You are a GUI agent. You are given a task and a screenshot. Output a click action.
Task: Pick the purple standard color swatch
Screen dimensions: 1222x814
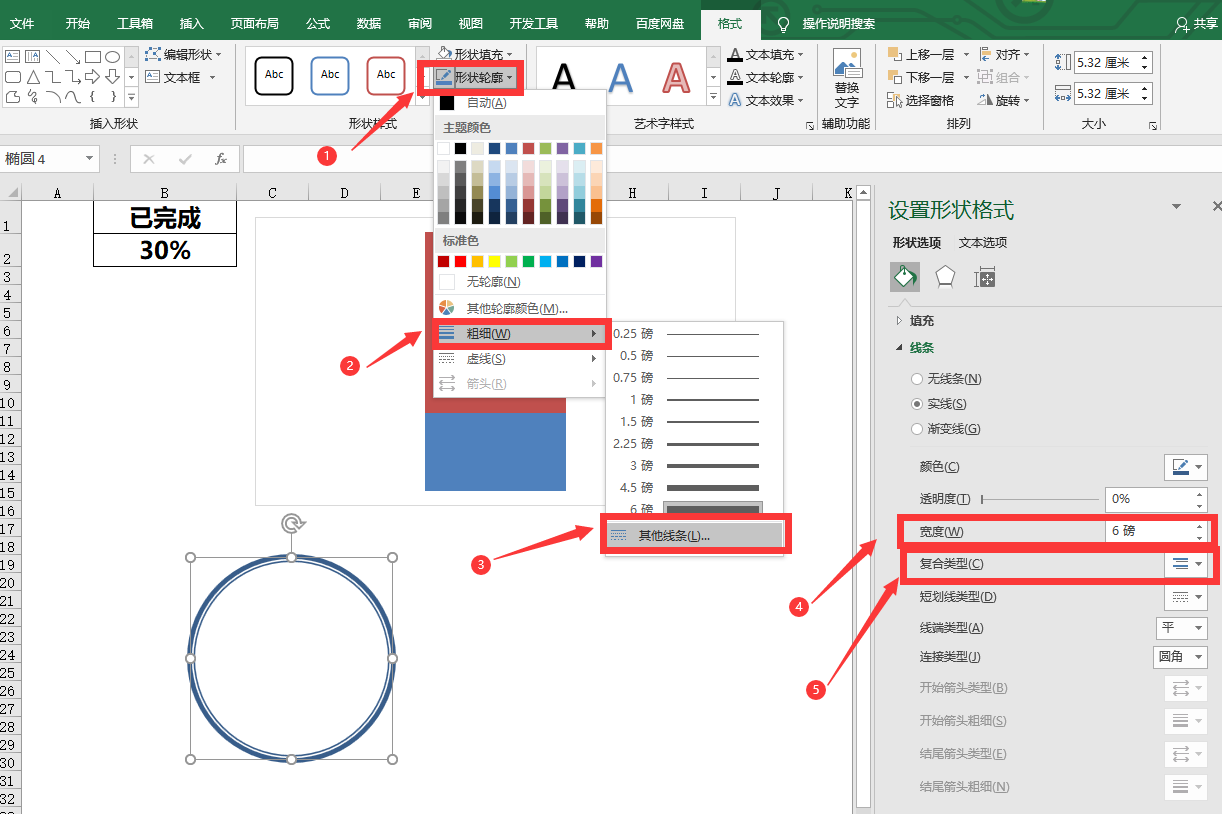596,261
